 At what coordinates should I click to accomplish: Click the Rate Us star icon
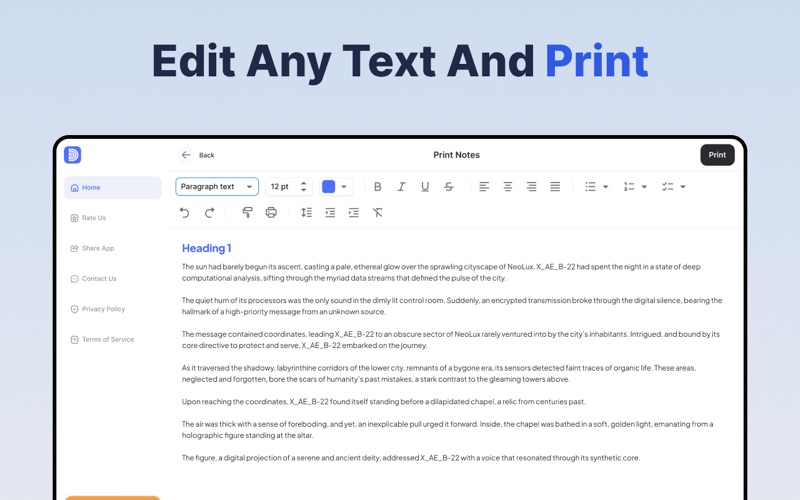[x=74, y=218]
